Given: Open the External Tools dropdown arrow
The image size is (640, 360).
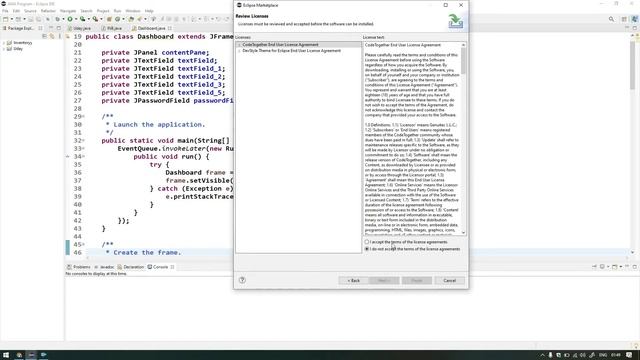Looking at the screenshot, I should point(101,19).
